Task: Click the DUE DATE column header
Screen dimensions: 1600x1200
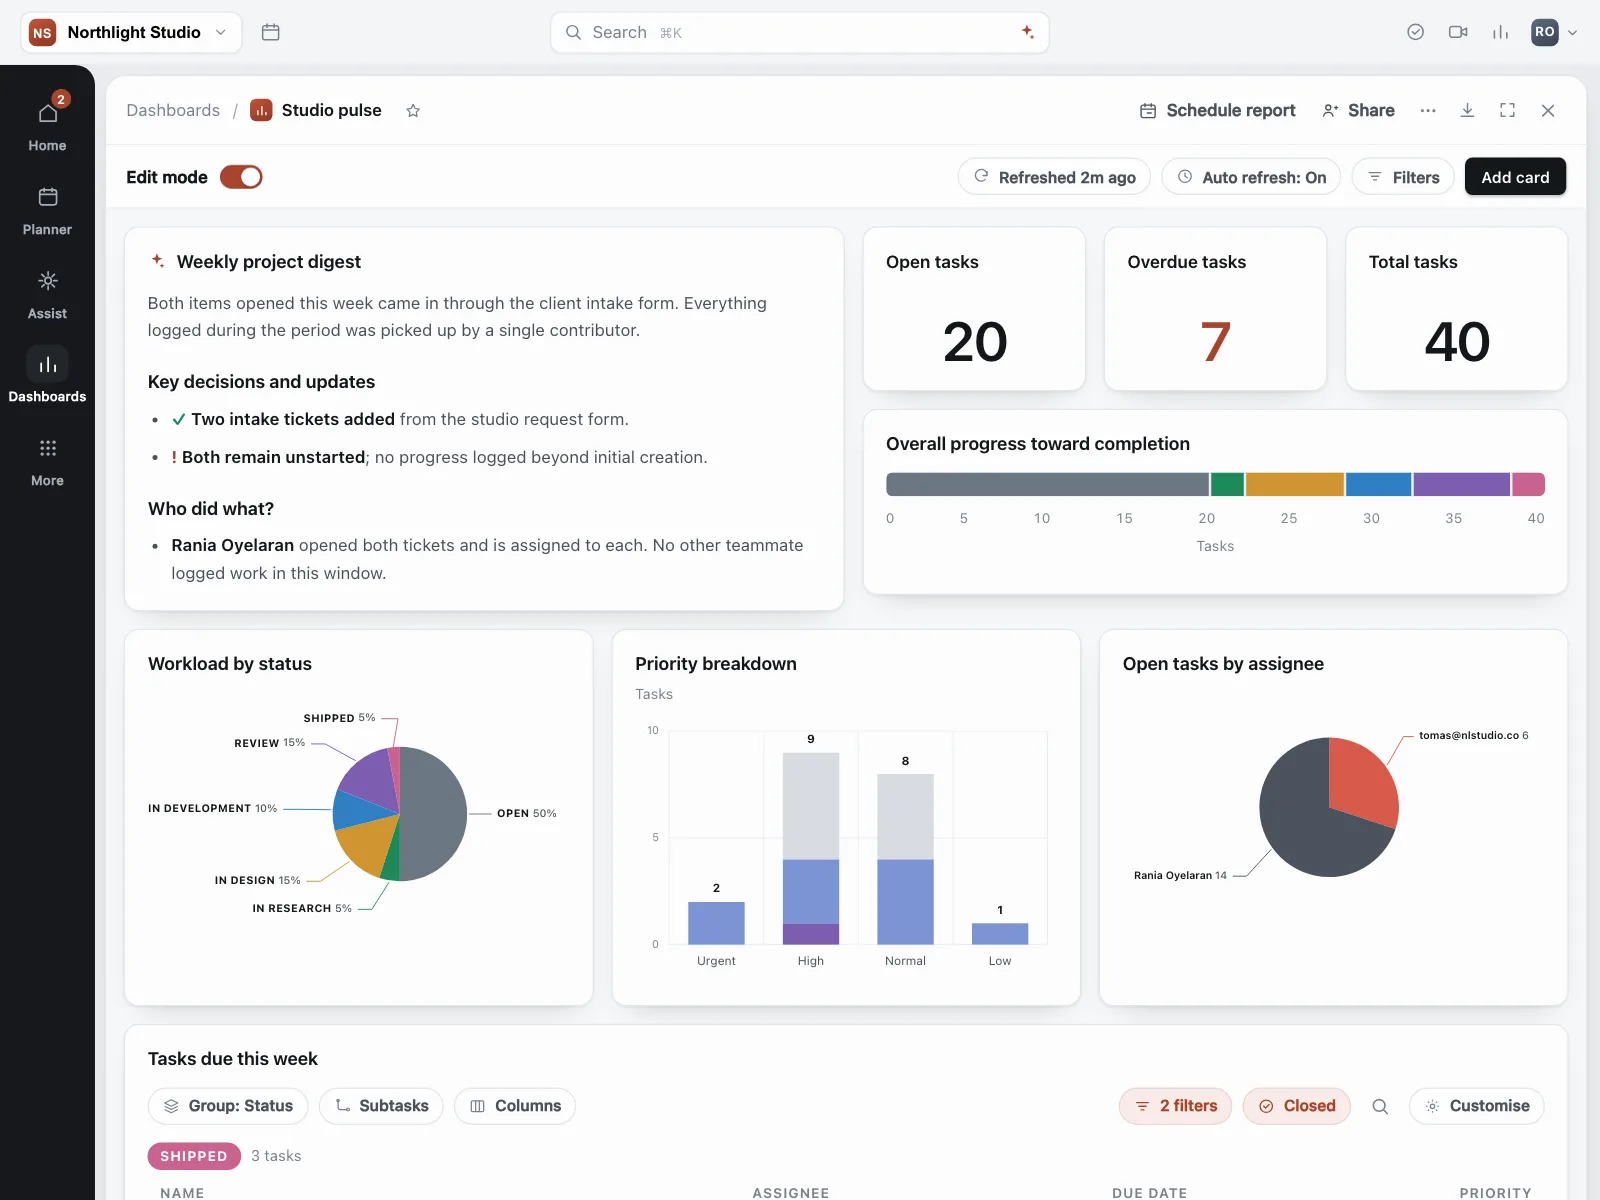Action: (x=1150, y=1192)
